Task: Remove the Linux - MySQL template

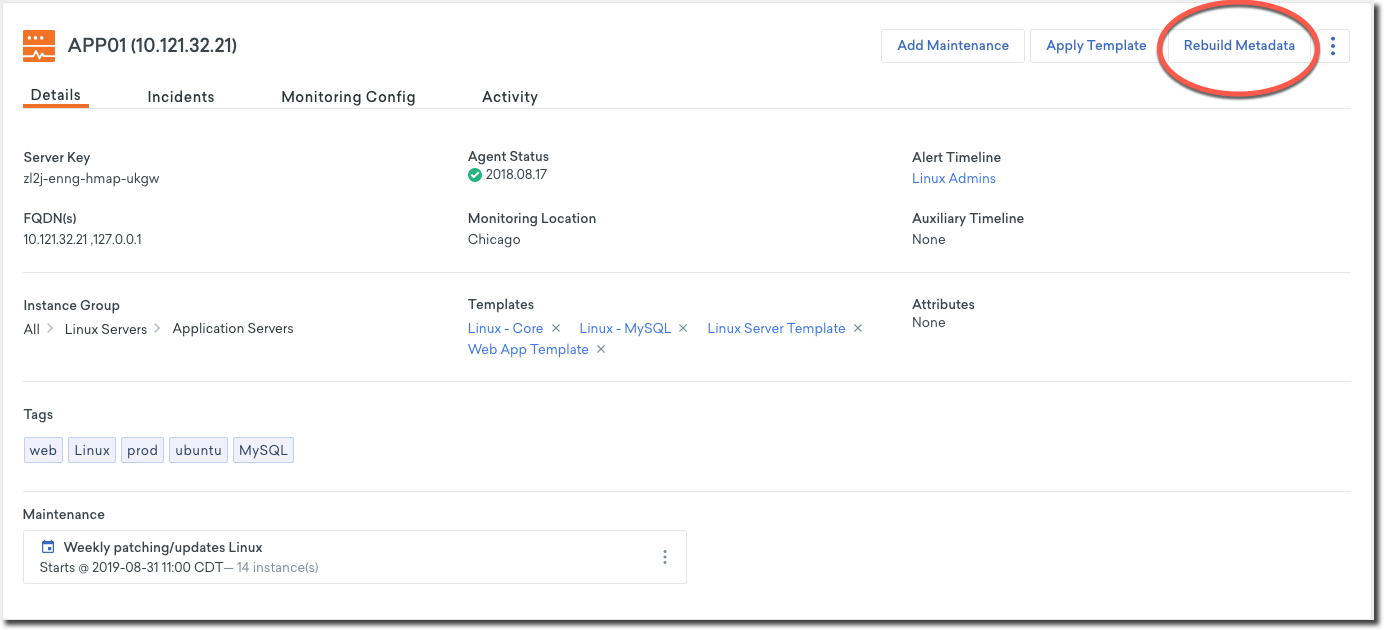Action: tap(684, 328)
